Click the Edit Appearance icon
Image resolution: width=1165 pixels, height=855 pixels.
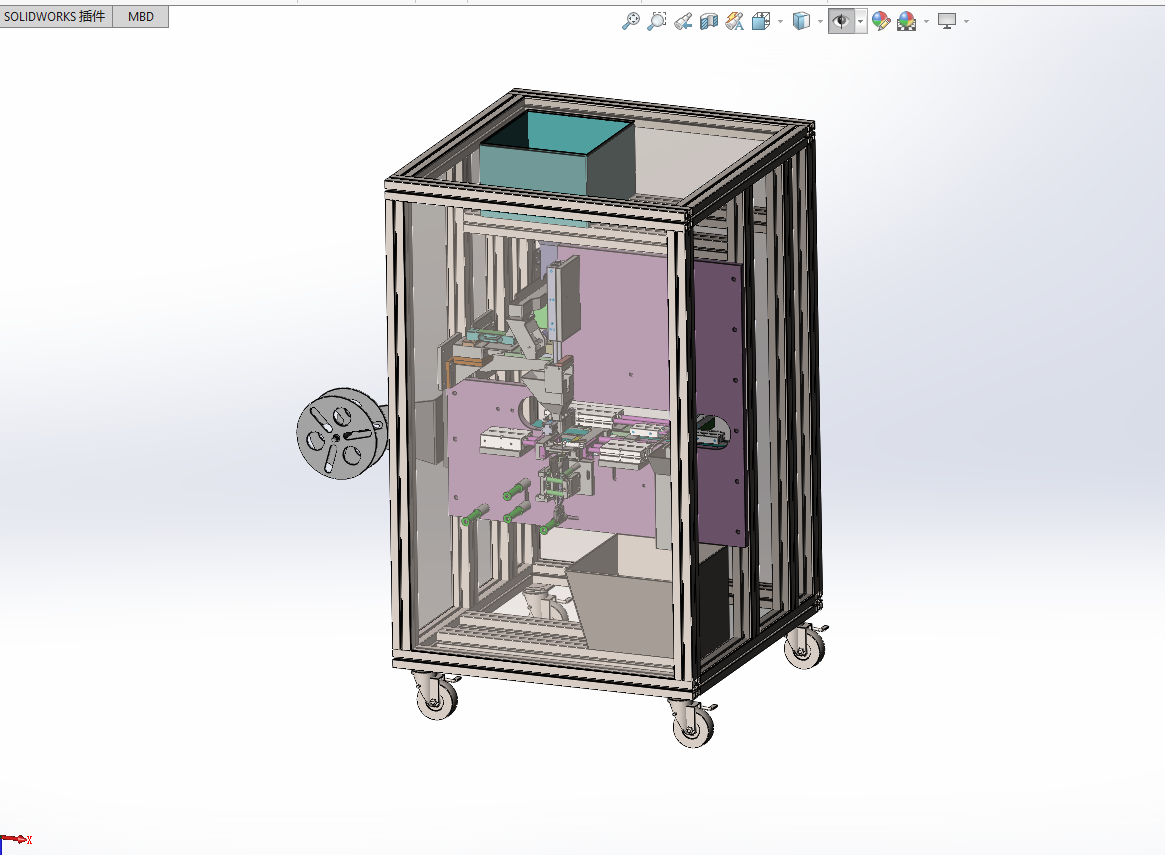[881, 22]
